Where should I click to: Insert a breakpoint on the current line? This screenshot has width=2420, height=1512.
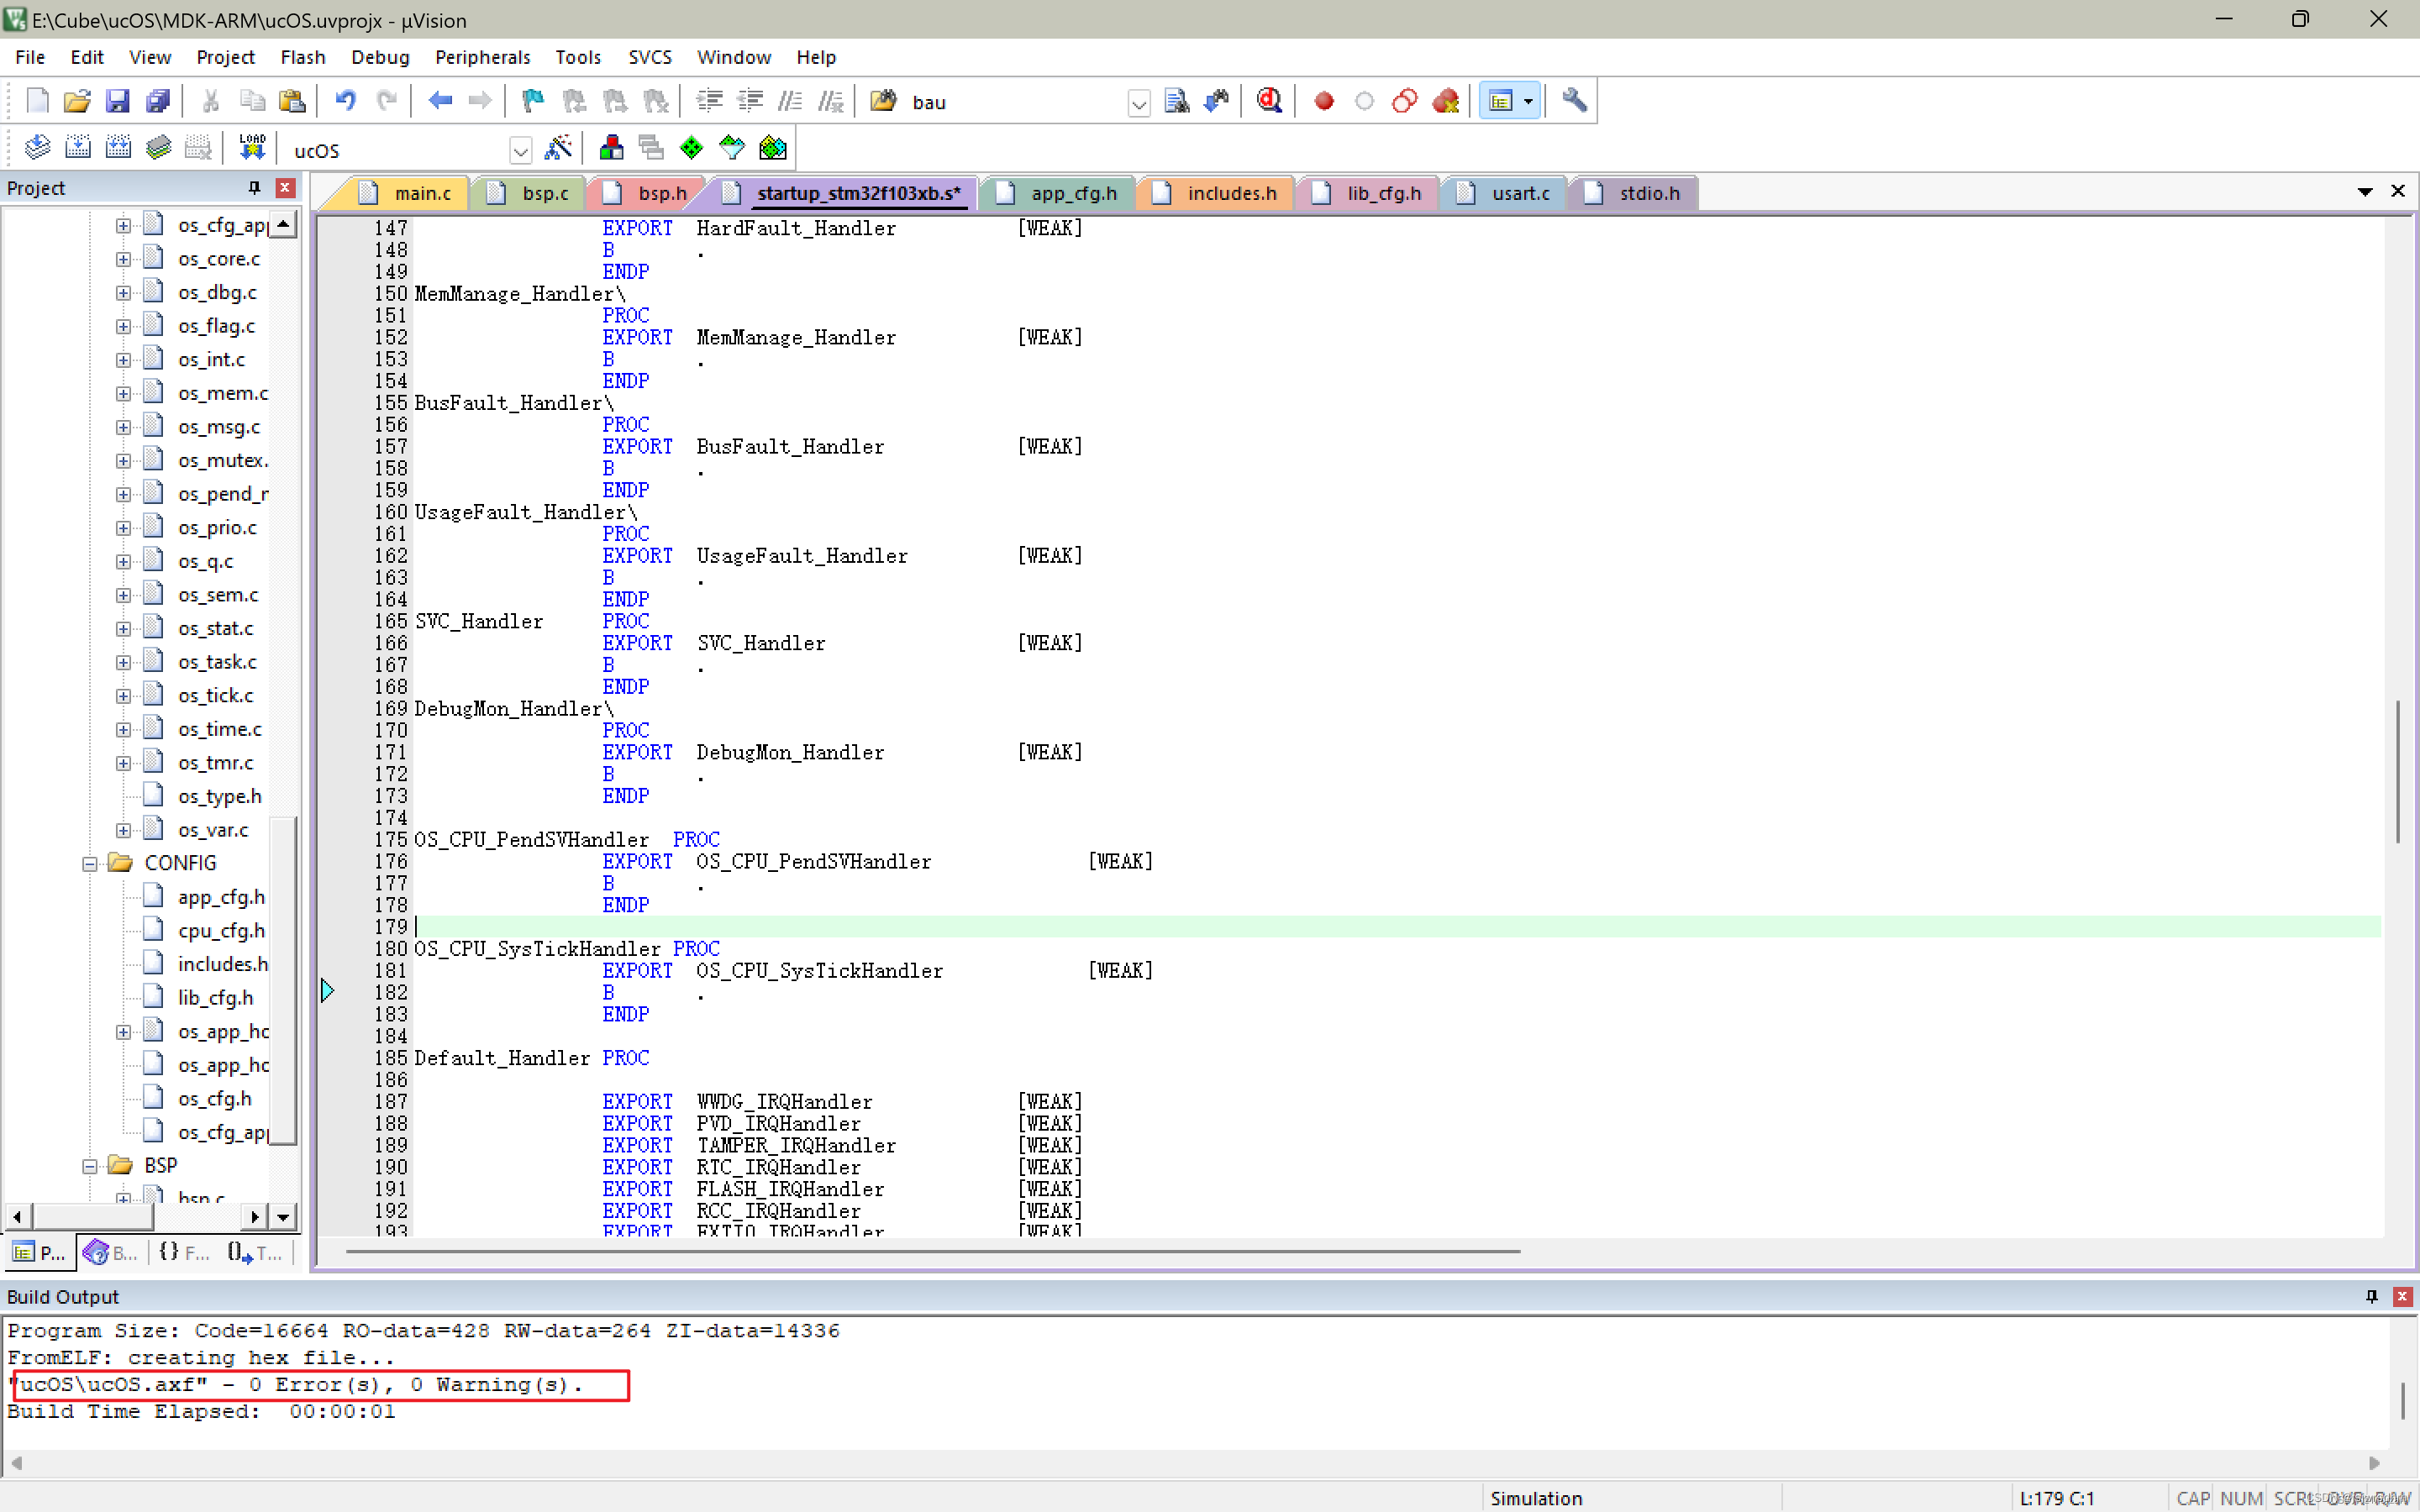1324,101
